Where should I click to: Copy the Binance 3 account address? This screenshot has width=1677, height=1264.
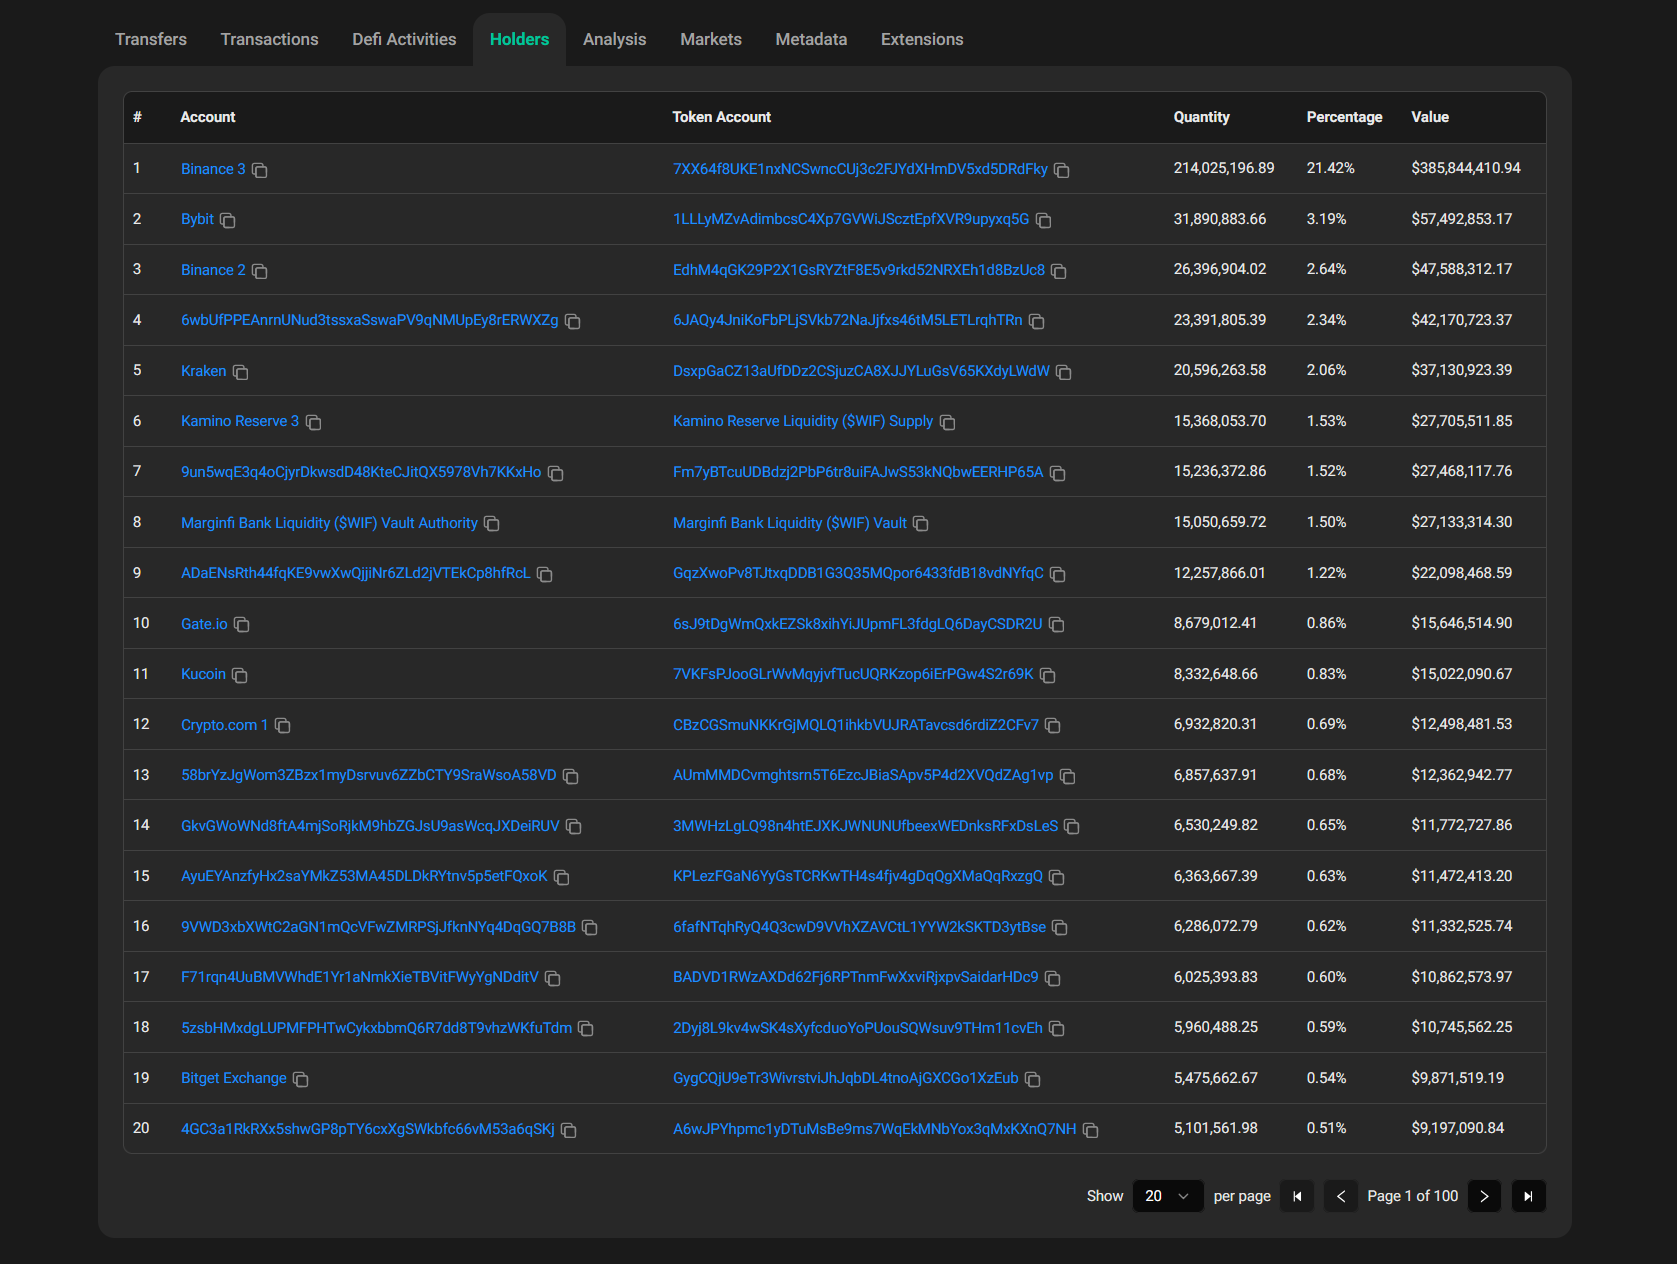pyautogui.click(x=260, y=170)
